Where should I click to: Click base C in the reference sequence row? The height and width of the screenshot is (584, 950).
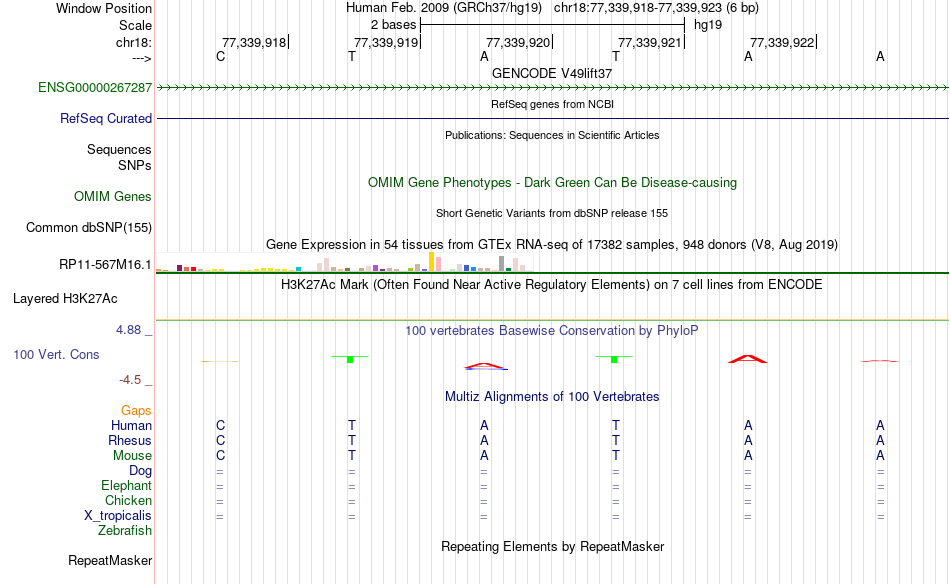click(x=221, y=56)
